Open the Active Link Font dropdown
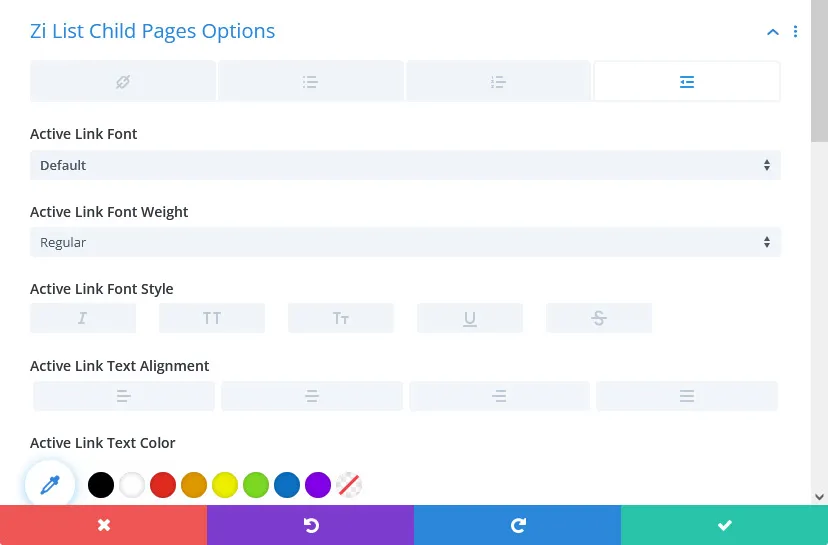Screen dimensions: 828x545 click(x=405, y=165)
